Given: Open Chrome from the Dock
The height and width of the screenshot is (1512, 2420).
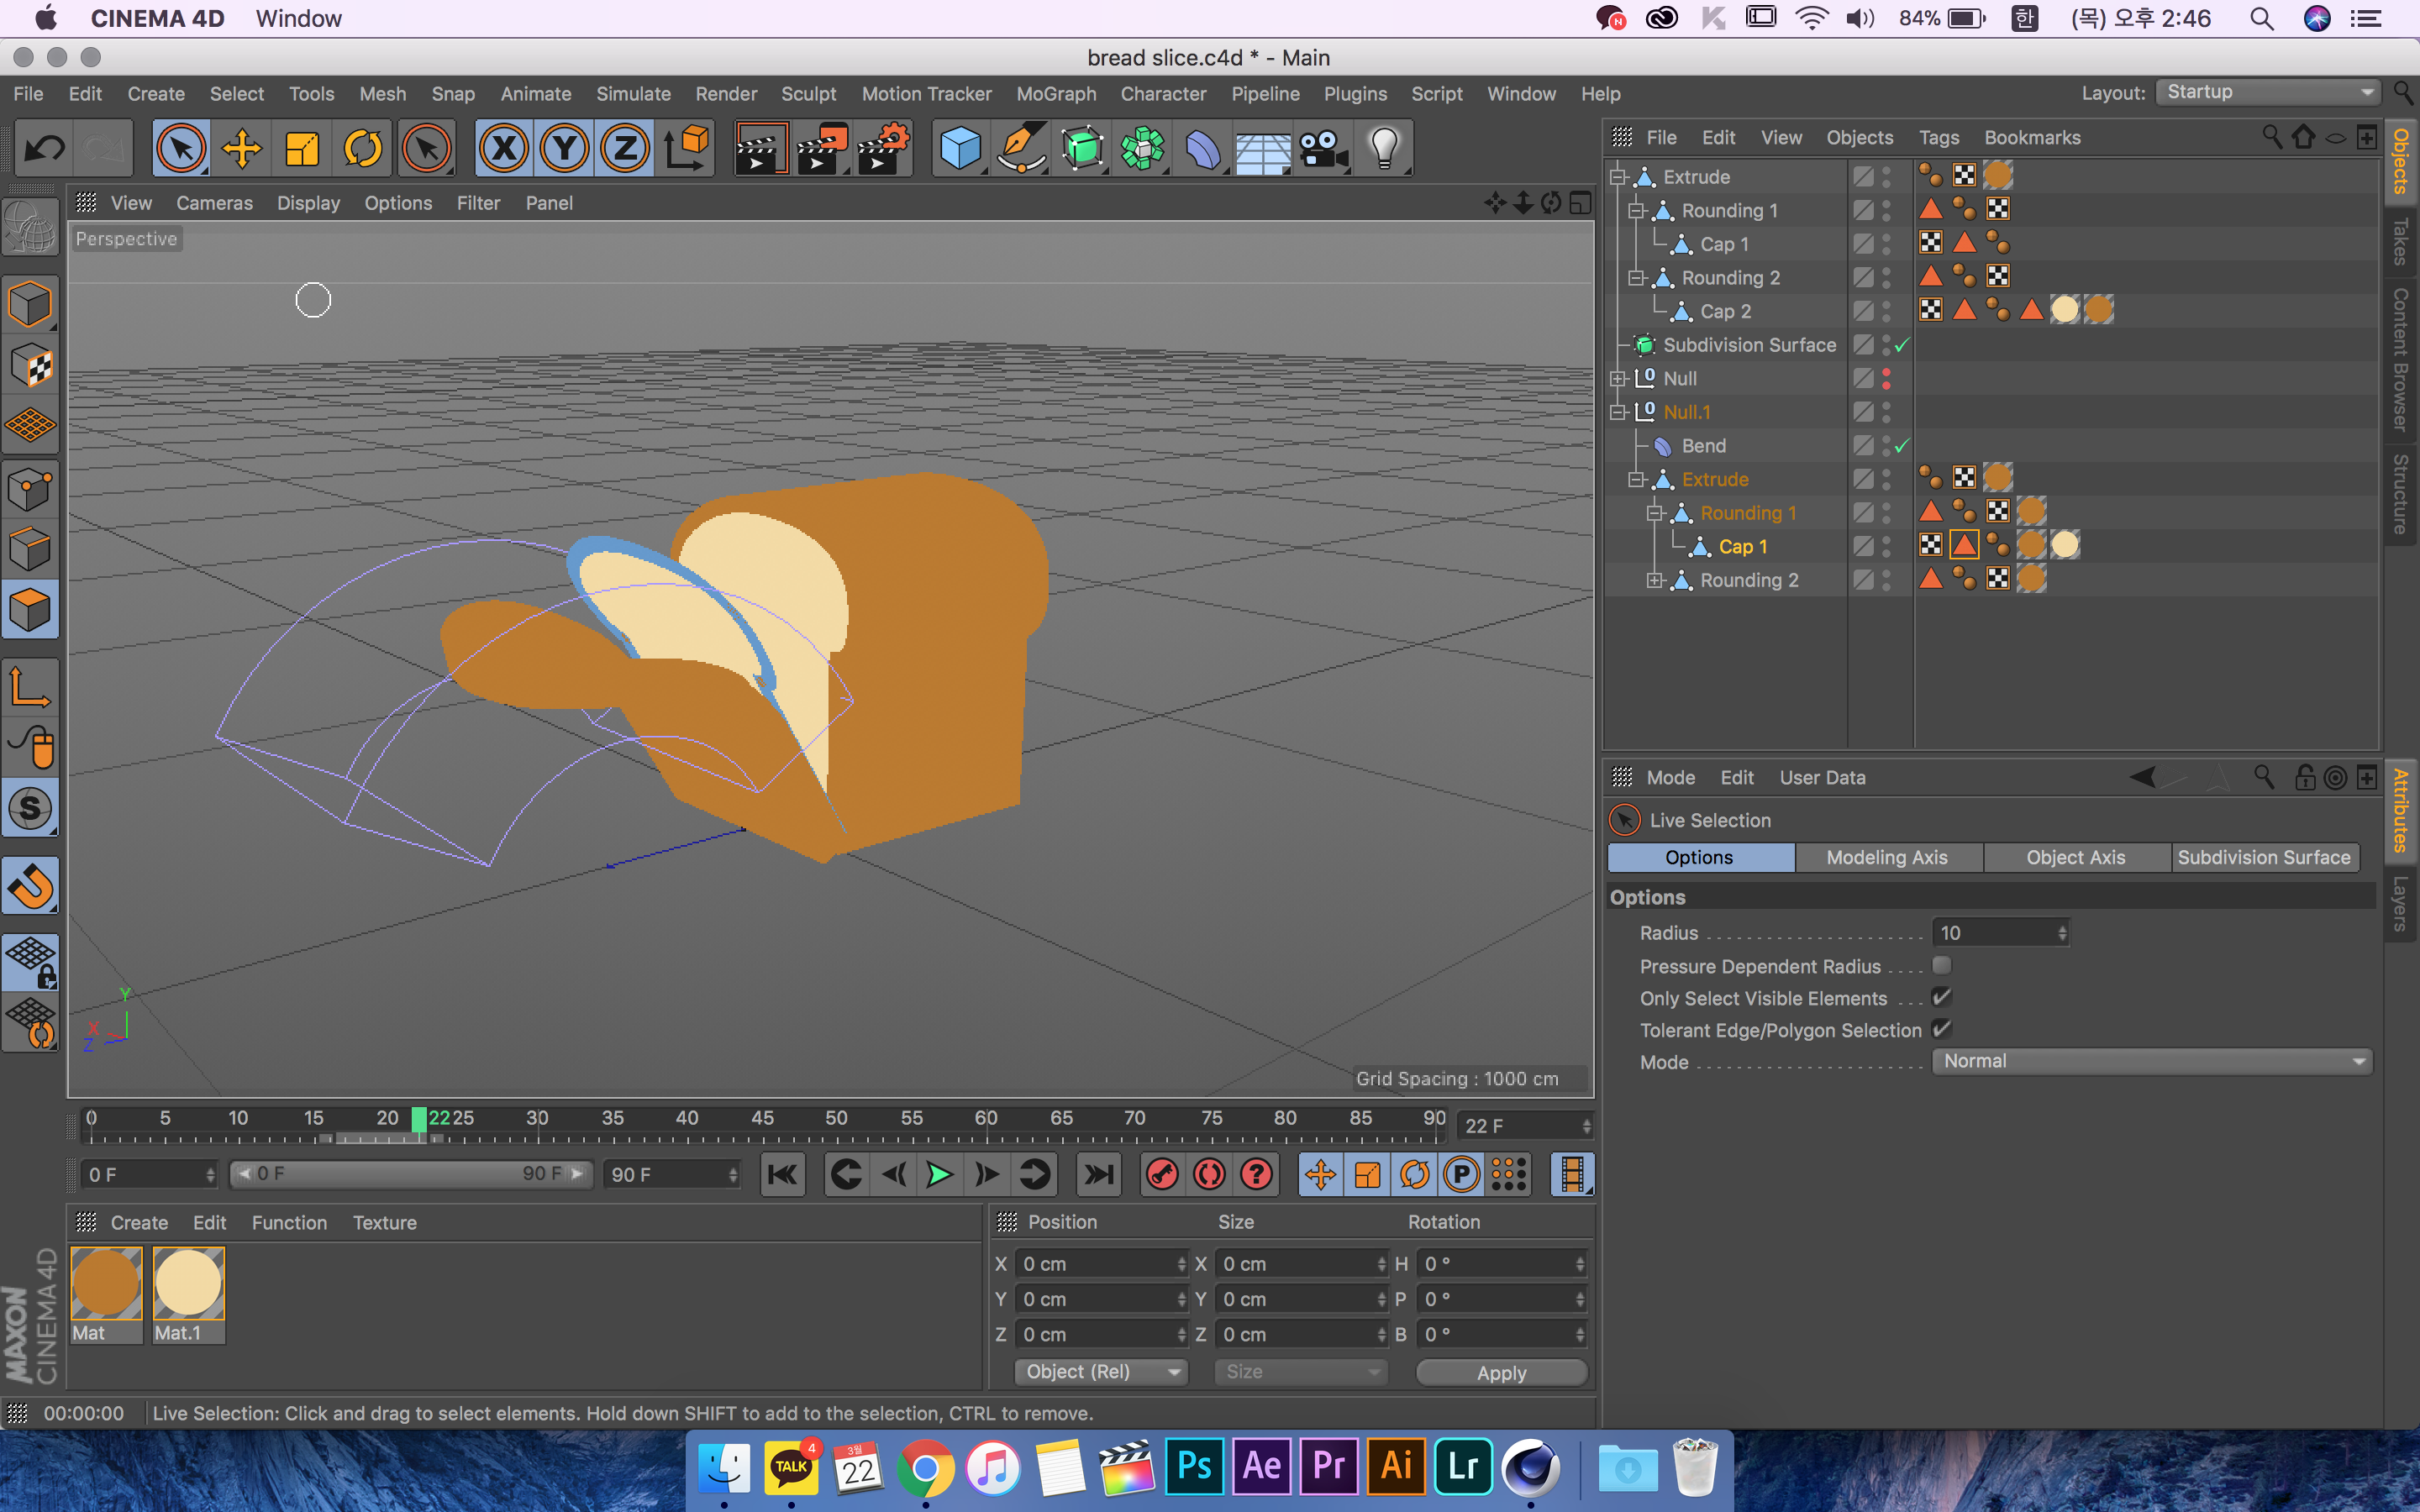Looking at the screenshot, I should [x=925, y=1468].
